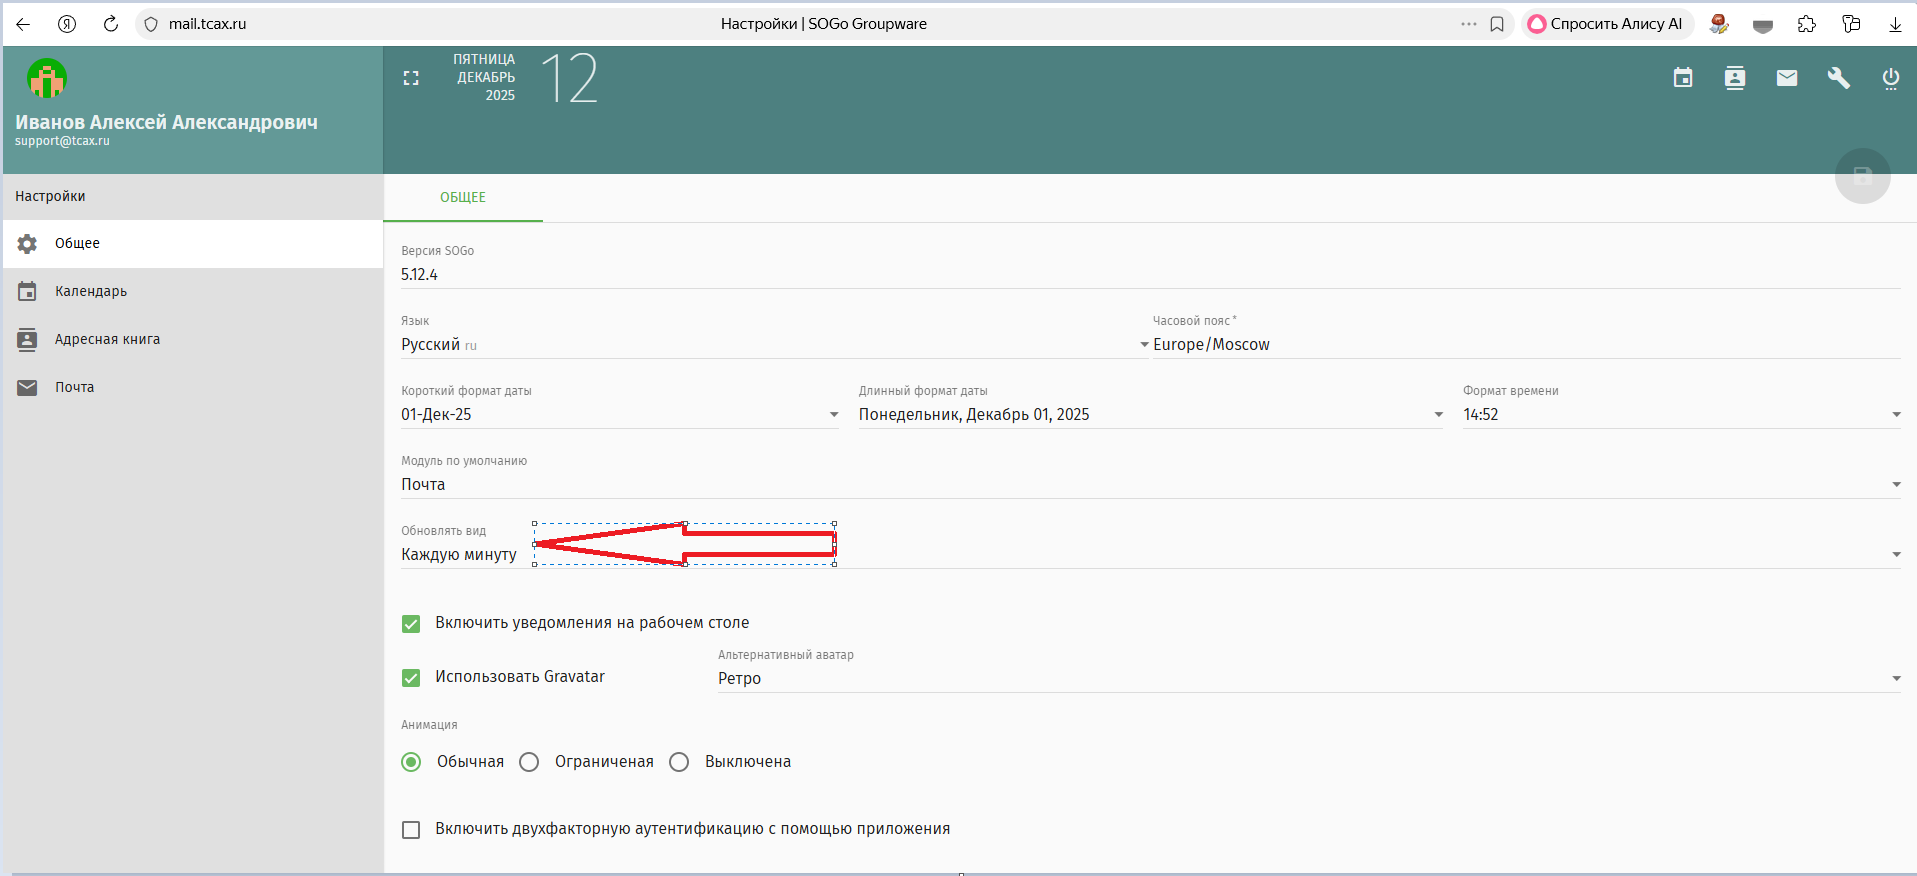1917x876 pixels.
Task: Enable two-factor authentication checkbox
Action: pos(411,830)
